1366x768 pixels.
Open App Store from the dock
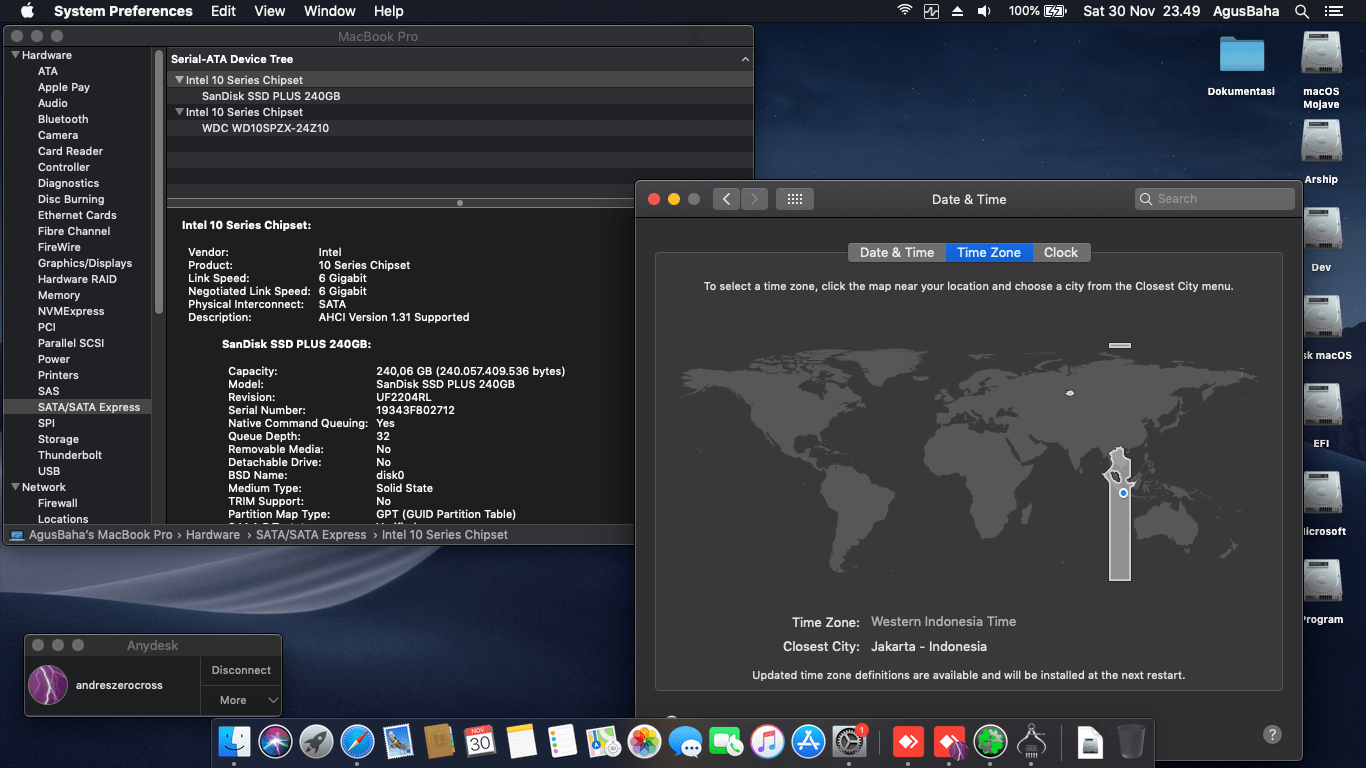(808, 741)
